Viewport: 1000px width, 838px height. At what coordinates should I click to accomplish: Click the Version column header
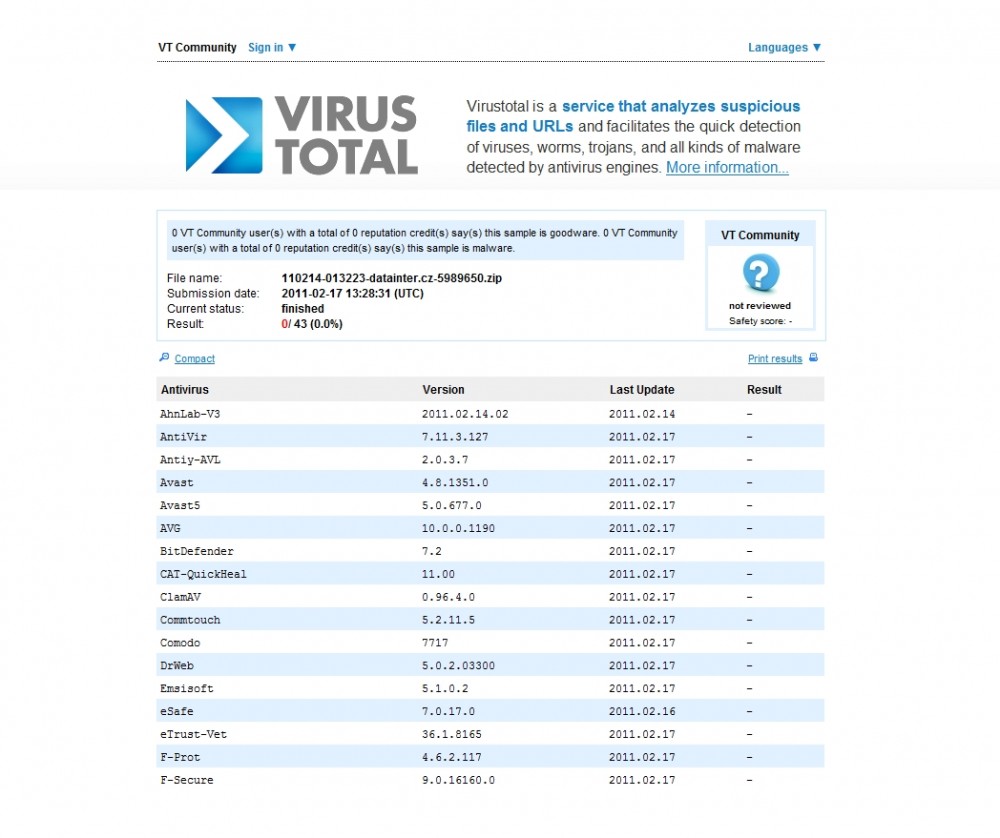[443, 390]
